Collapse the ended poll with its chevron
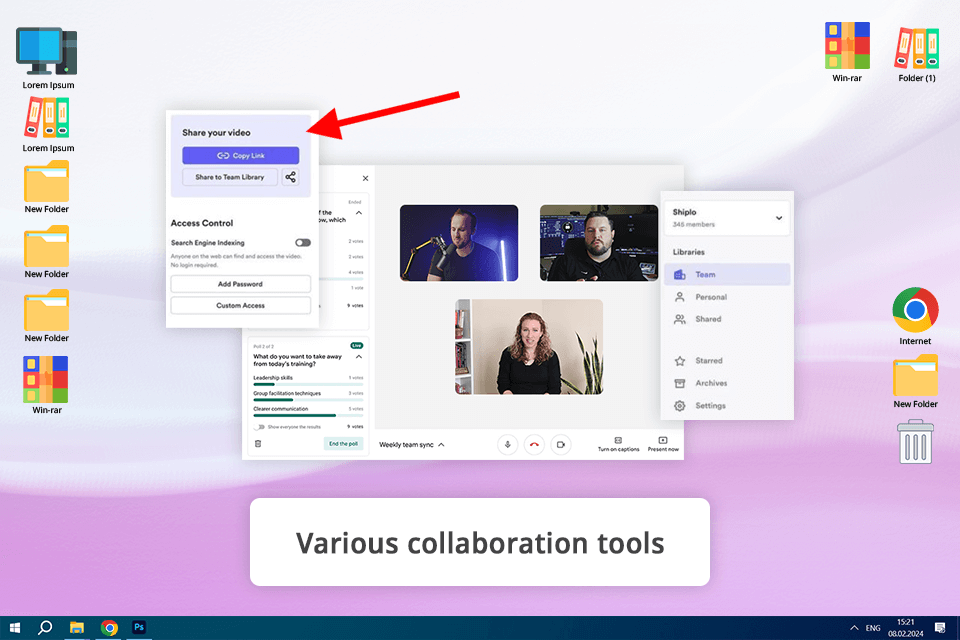Screen dimensions: 960x640 [x=359, y=213]
